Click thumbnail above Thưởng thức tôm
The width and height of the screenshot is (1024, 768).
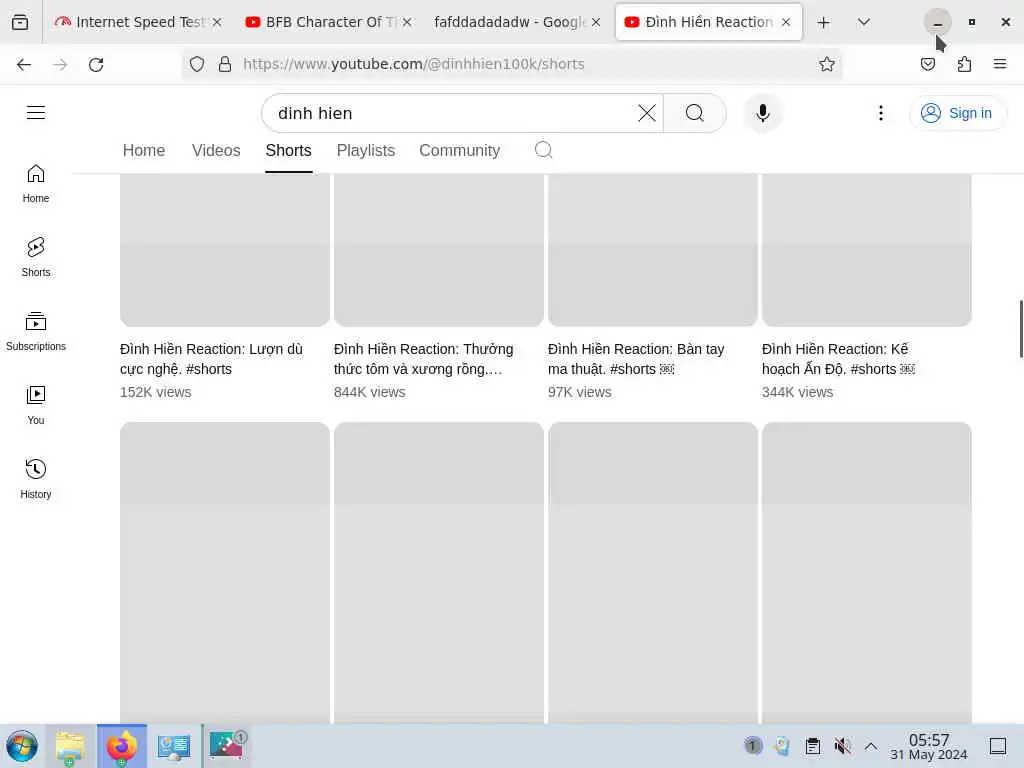(x=438, y=250)
